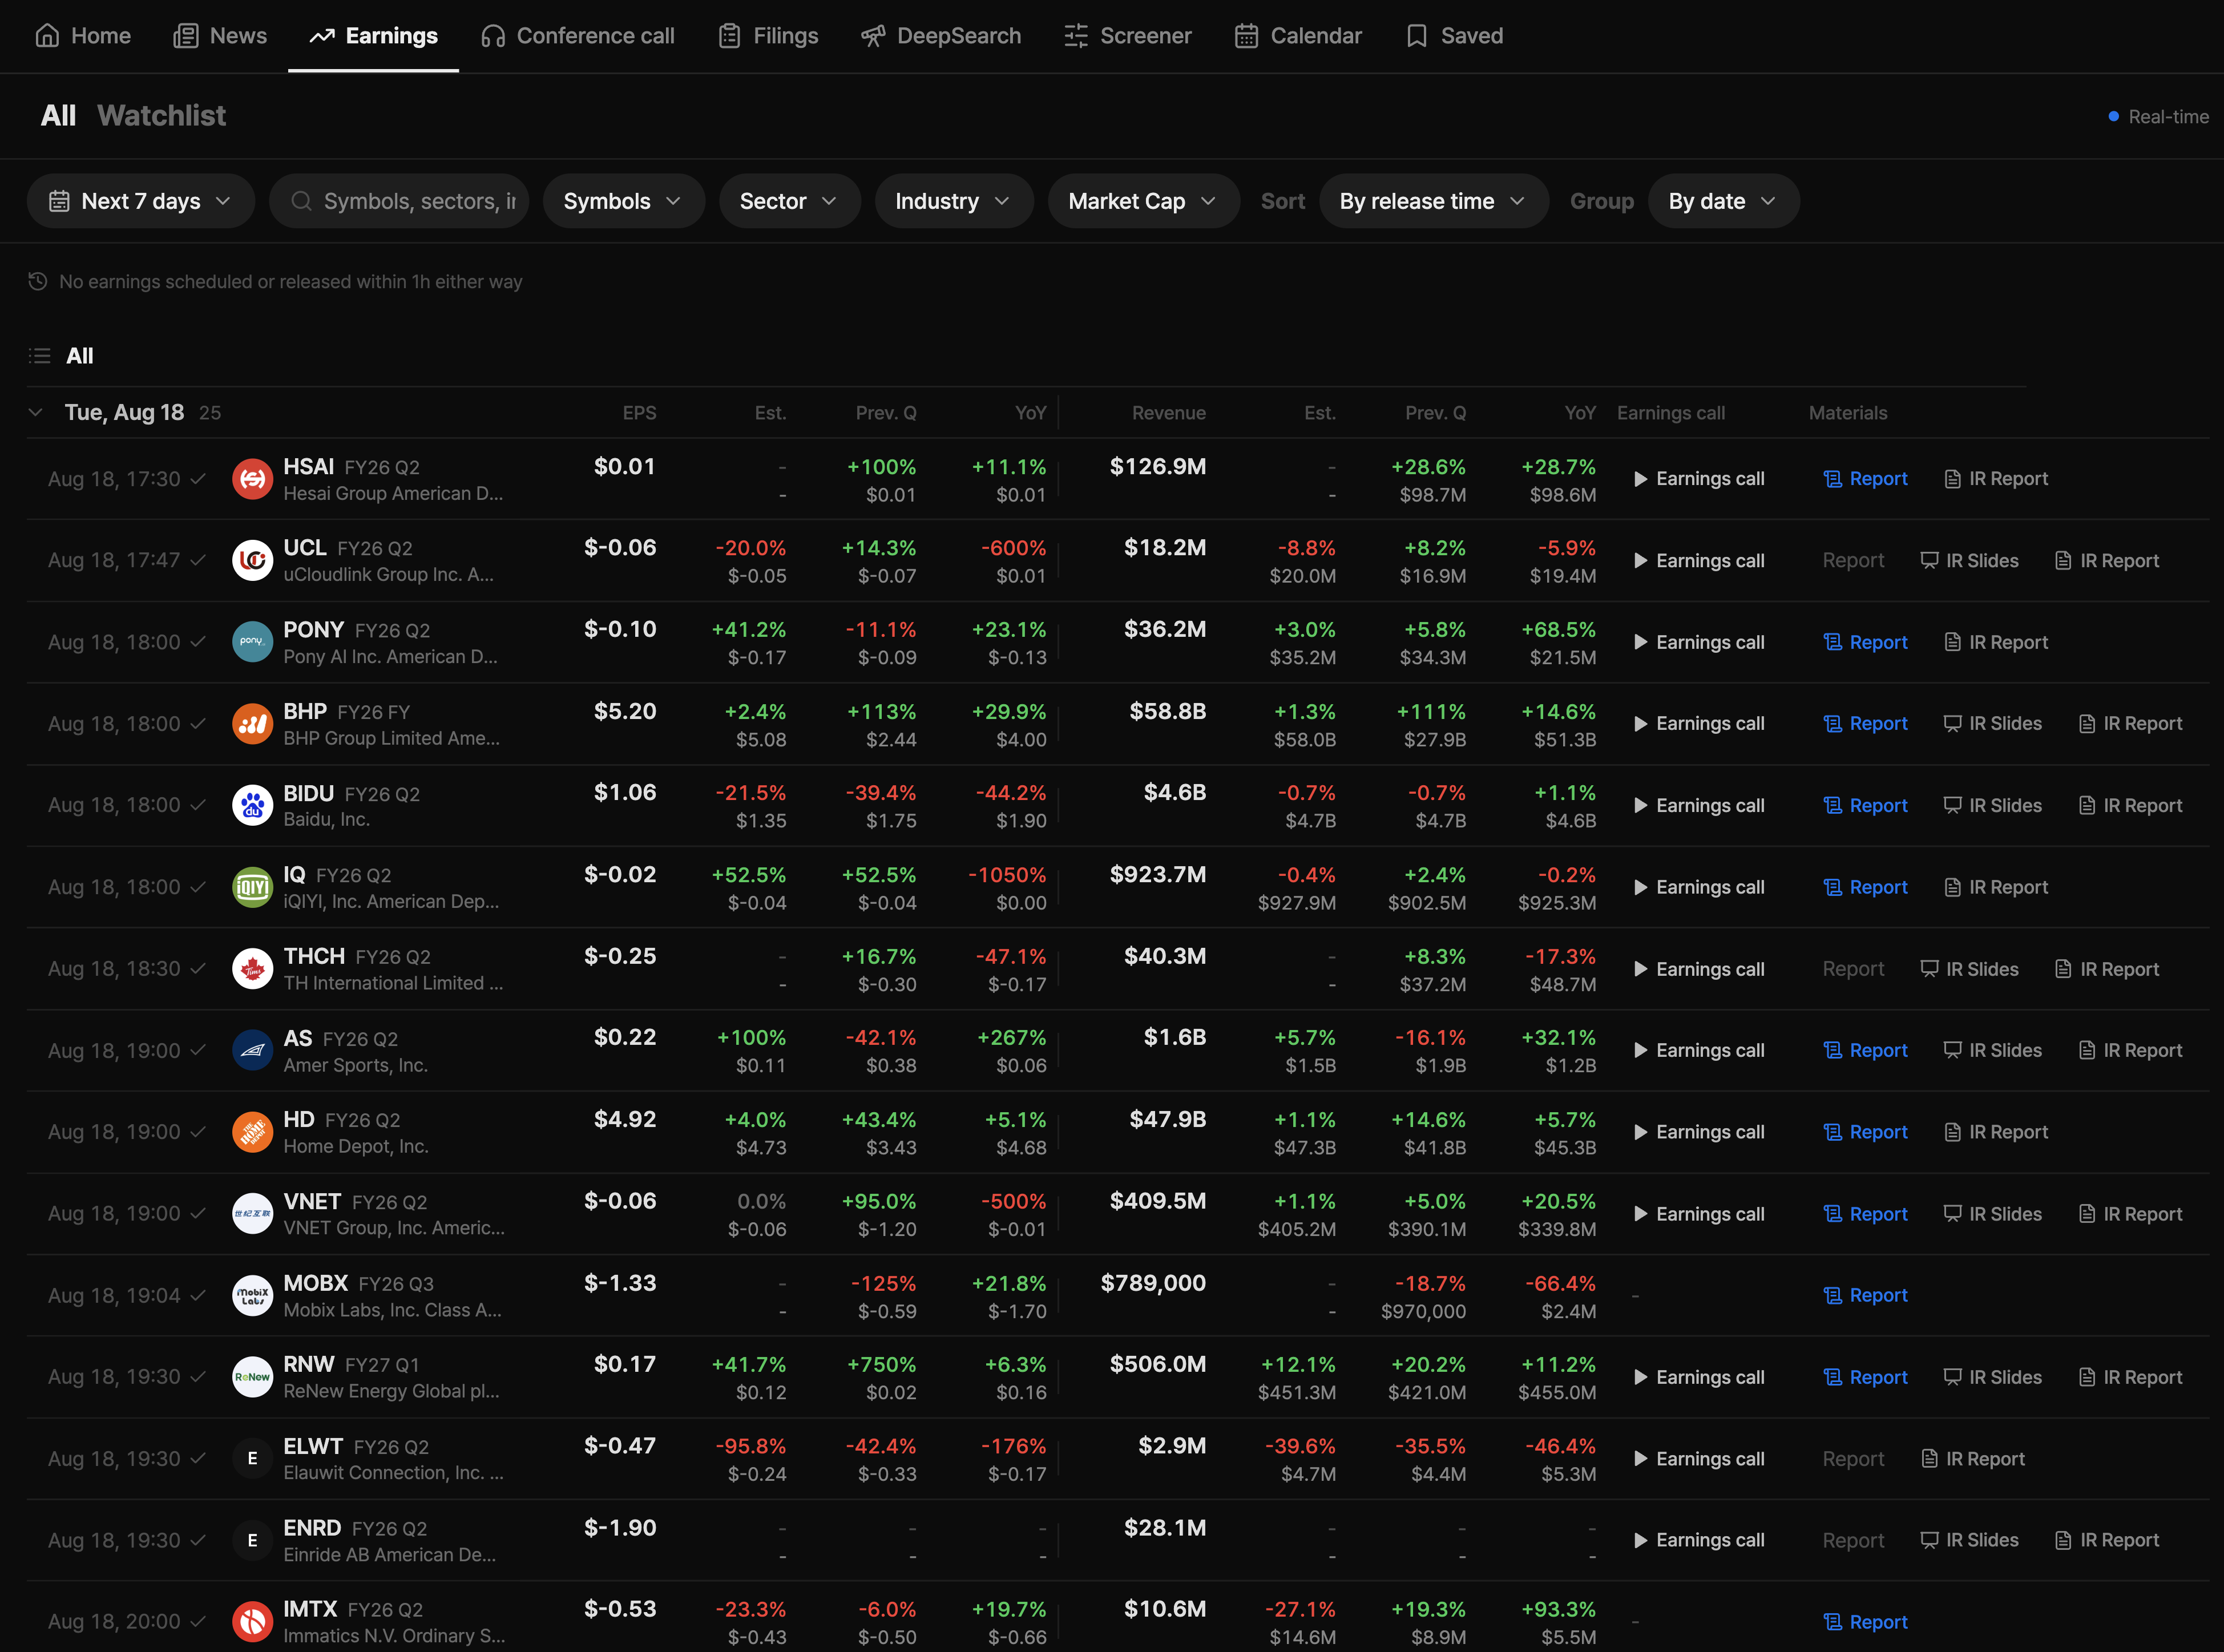Click the EPS column header
Screen dimensions: 2224x1652
639,413
